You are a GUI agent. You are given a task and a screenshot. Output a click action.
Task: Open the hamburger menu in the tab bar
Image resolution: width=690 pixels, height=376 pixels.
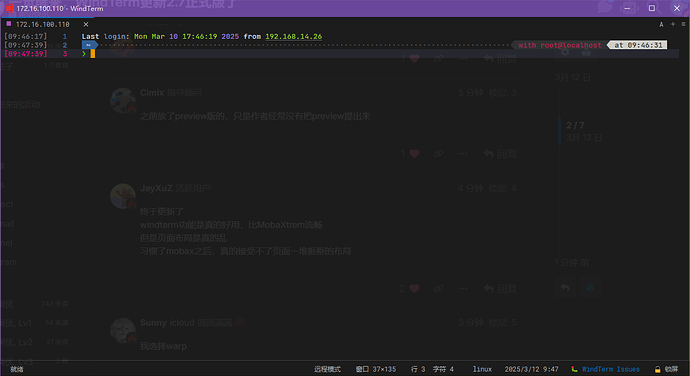click(x=683, y=24)
